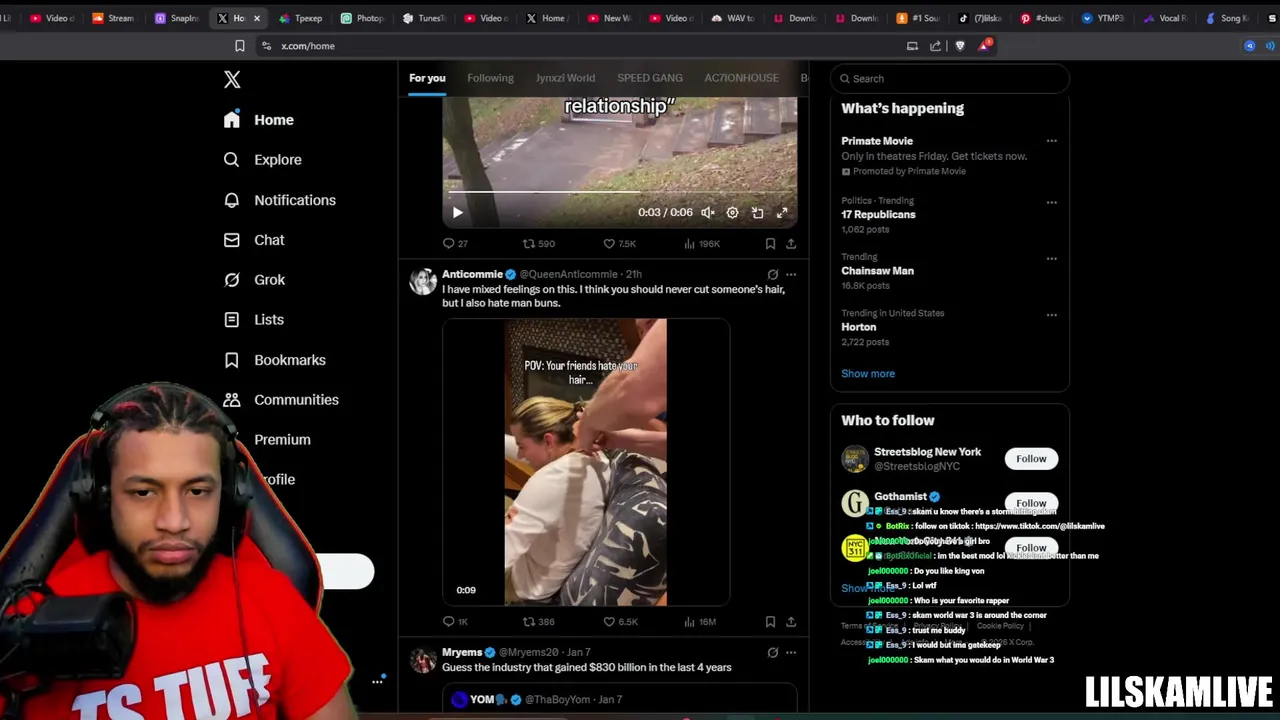Screen dimensions: 1280x720
Task: Click the Search input field
Action: pos(950,79)
